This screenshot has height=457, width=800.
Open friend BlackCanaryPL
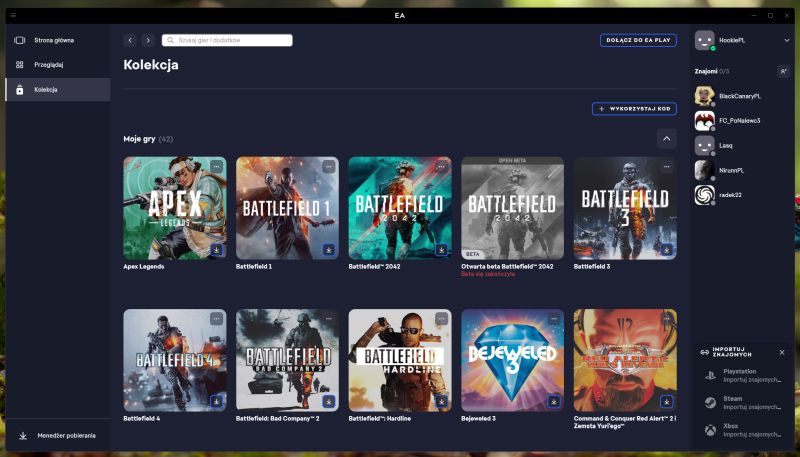coord(742,96)
